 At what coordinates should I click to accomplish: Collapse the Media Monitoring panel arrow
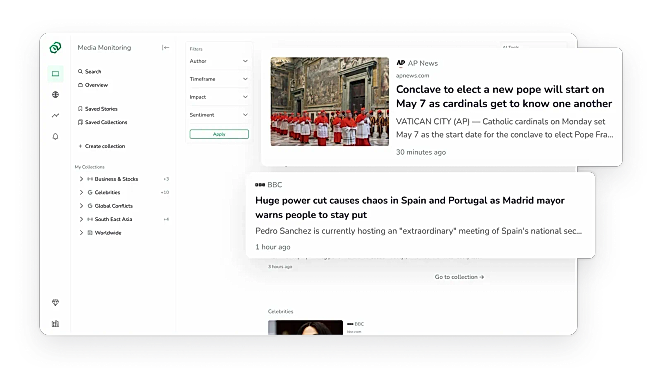point(166,48)
